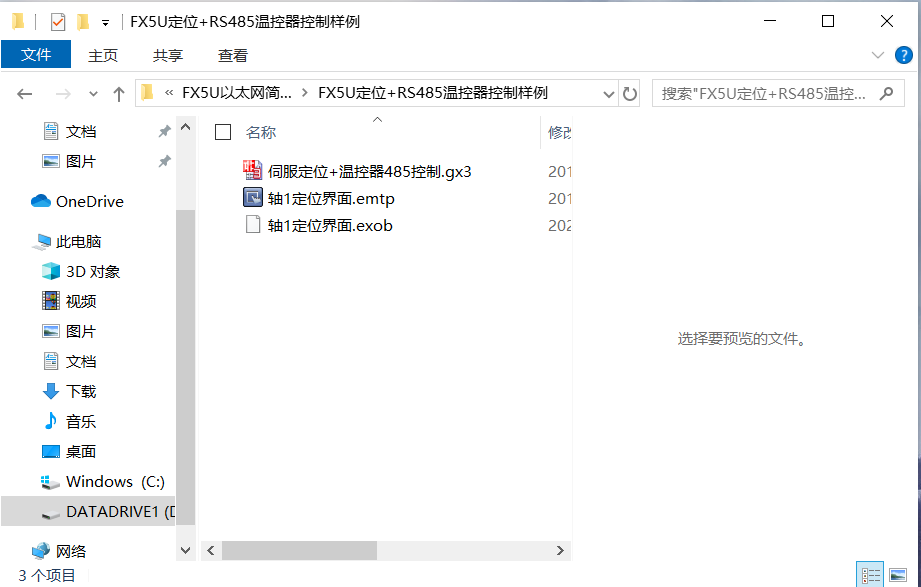Open the quick access toolbar customize dropdown
Image resolution: width=921 pixels, height=587 pixels.
click(x=105, y=24)
